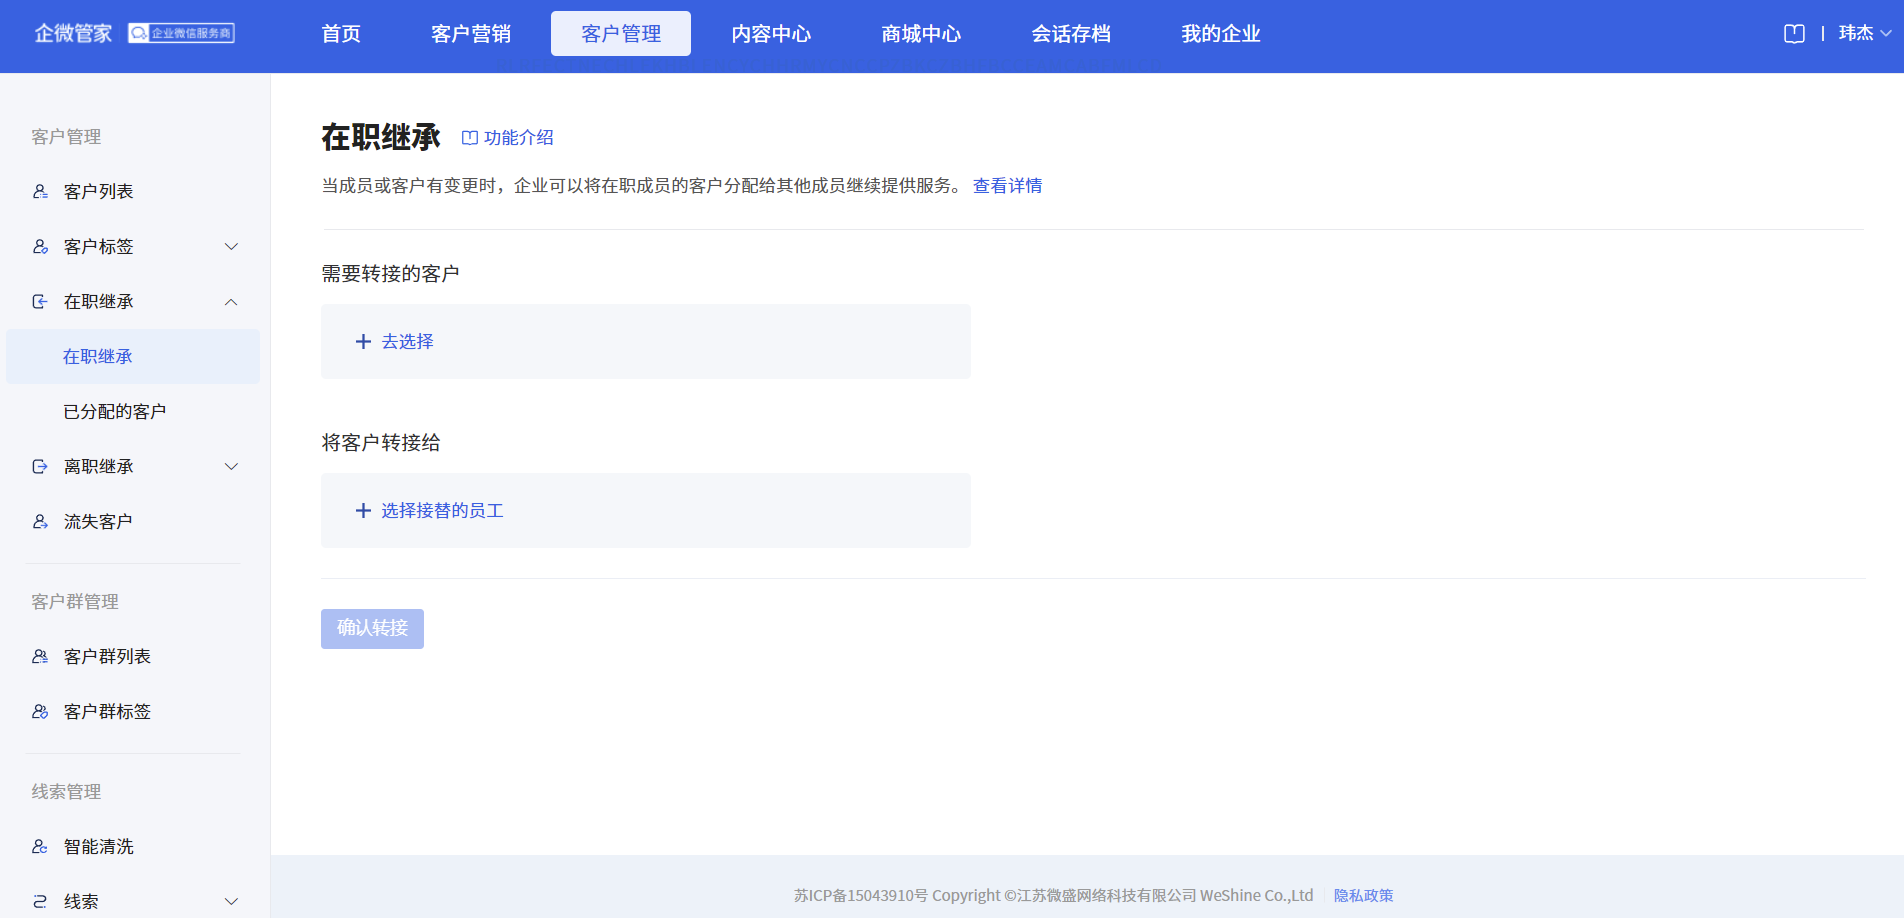The width and height of the screenshot is (1904, 918).
Task: Open the 隐私政策 footer link
Action: pyautogui.click(x=1363, y=896)
